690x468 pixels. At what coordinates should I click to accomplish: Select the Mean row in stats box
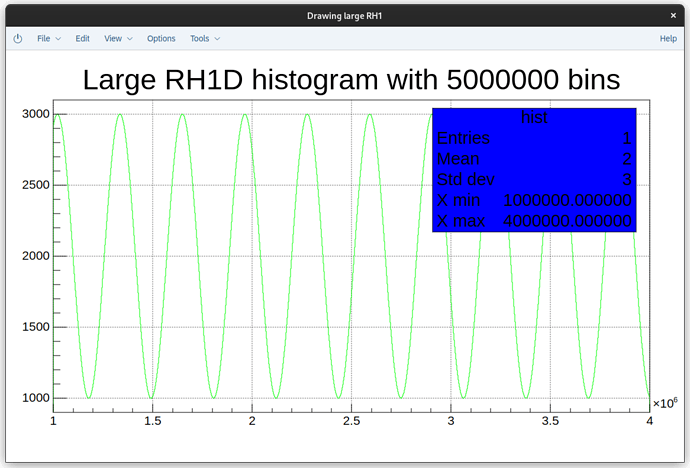(534, 159)
